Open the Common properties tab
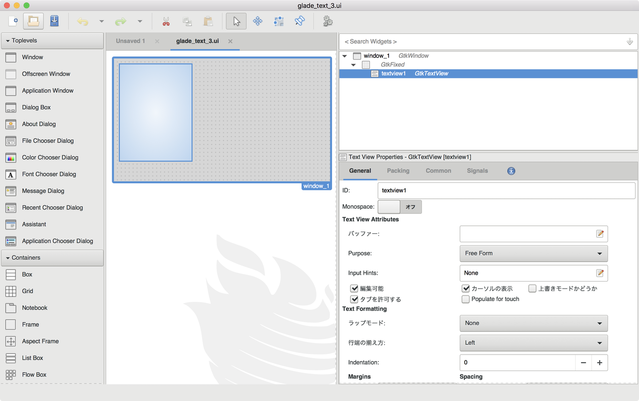The image size is (639, 401). coord(438,171)
